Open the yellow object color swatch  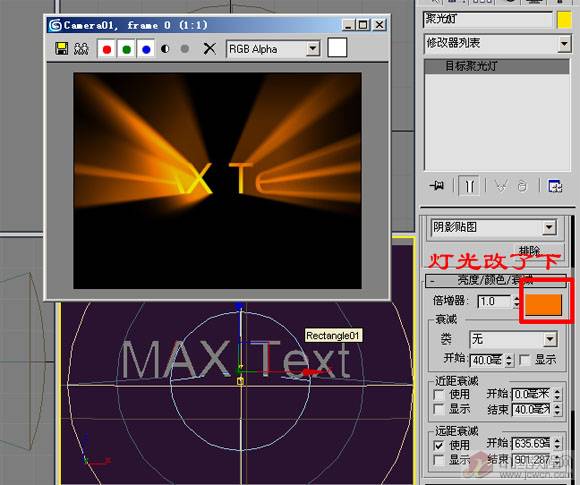(564, 20)
